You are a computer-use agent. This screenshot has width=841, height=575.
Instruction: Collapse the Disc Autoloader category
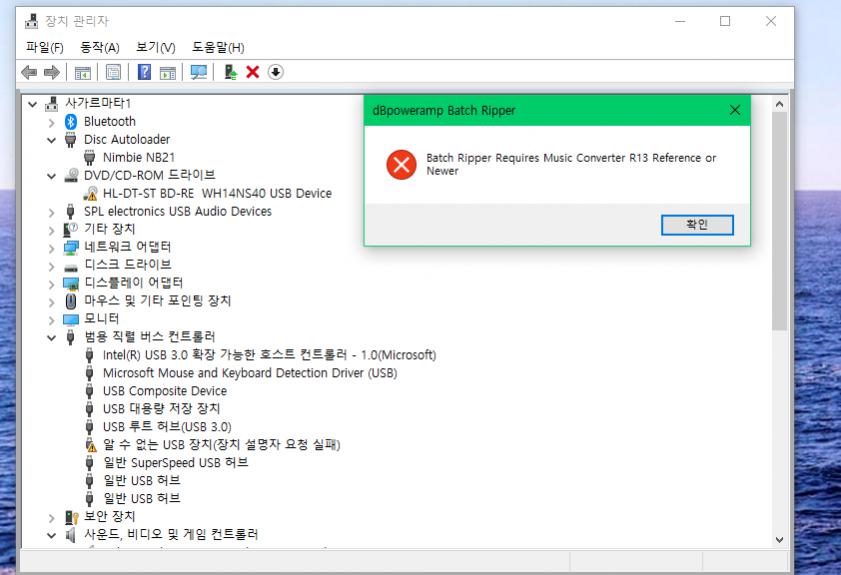(x=52, y=140)
